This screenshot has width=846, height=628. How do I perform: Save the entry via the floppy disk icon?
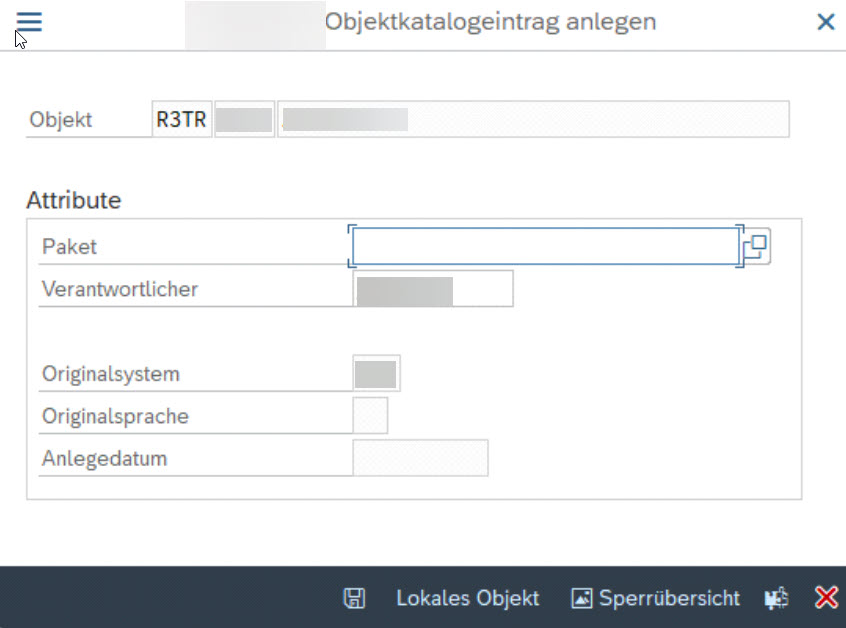point(354,598)
